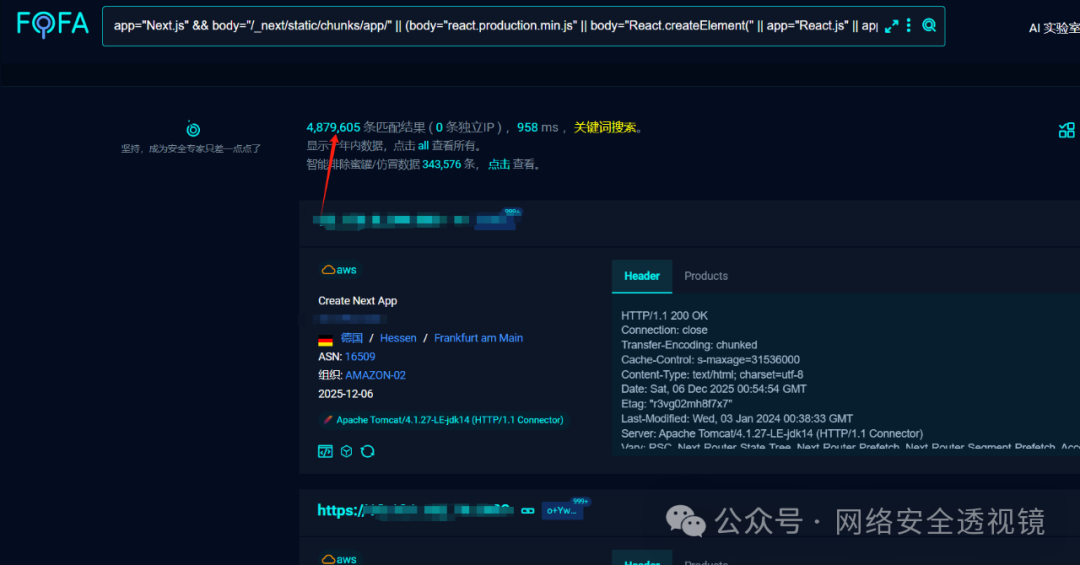Screen dimensions: 1080x565
Task: Click the Etag header line
Action: point(676,404)
